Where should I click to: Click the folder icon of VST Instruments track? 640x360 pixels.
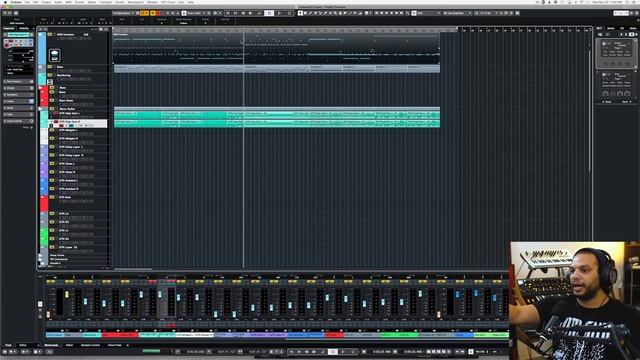click(40, 259)
